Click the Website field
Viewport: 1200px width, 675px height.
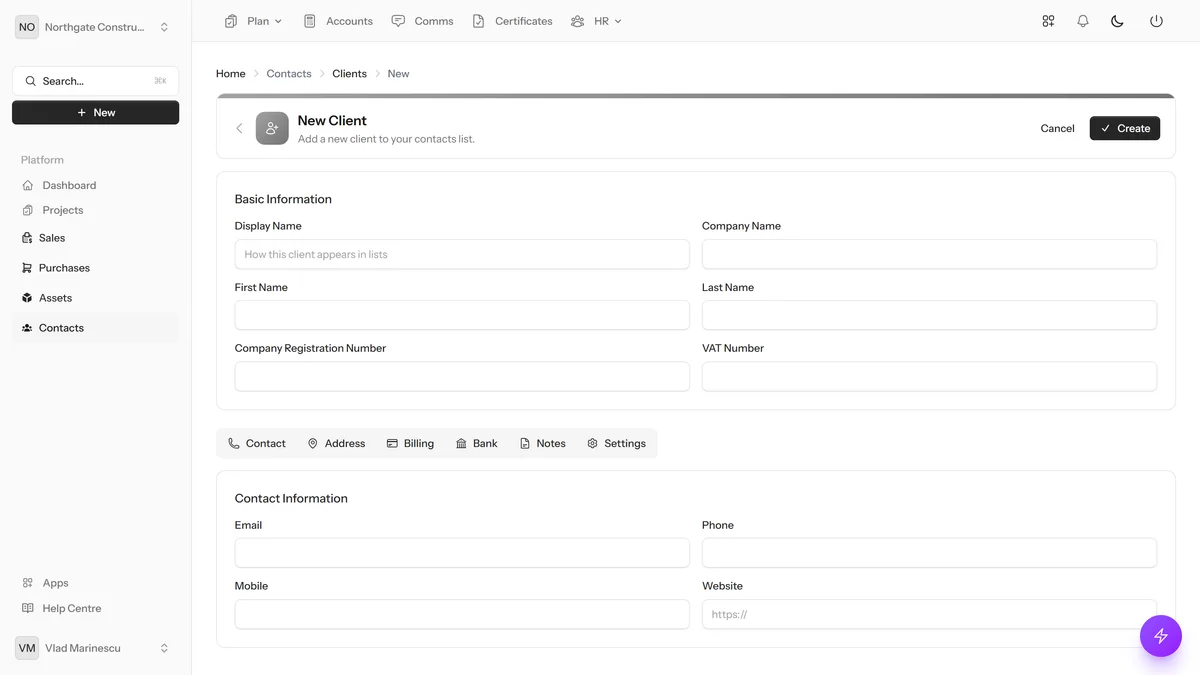(x=929, y=614)
